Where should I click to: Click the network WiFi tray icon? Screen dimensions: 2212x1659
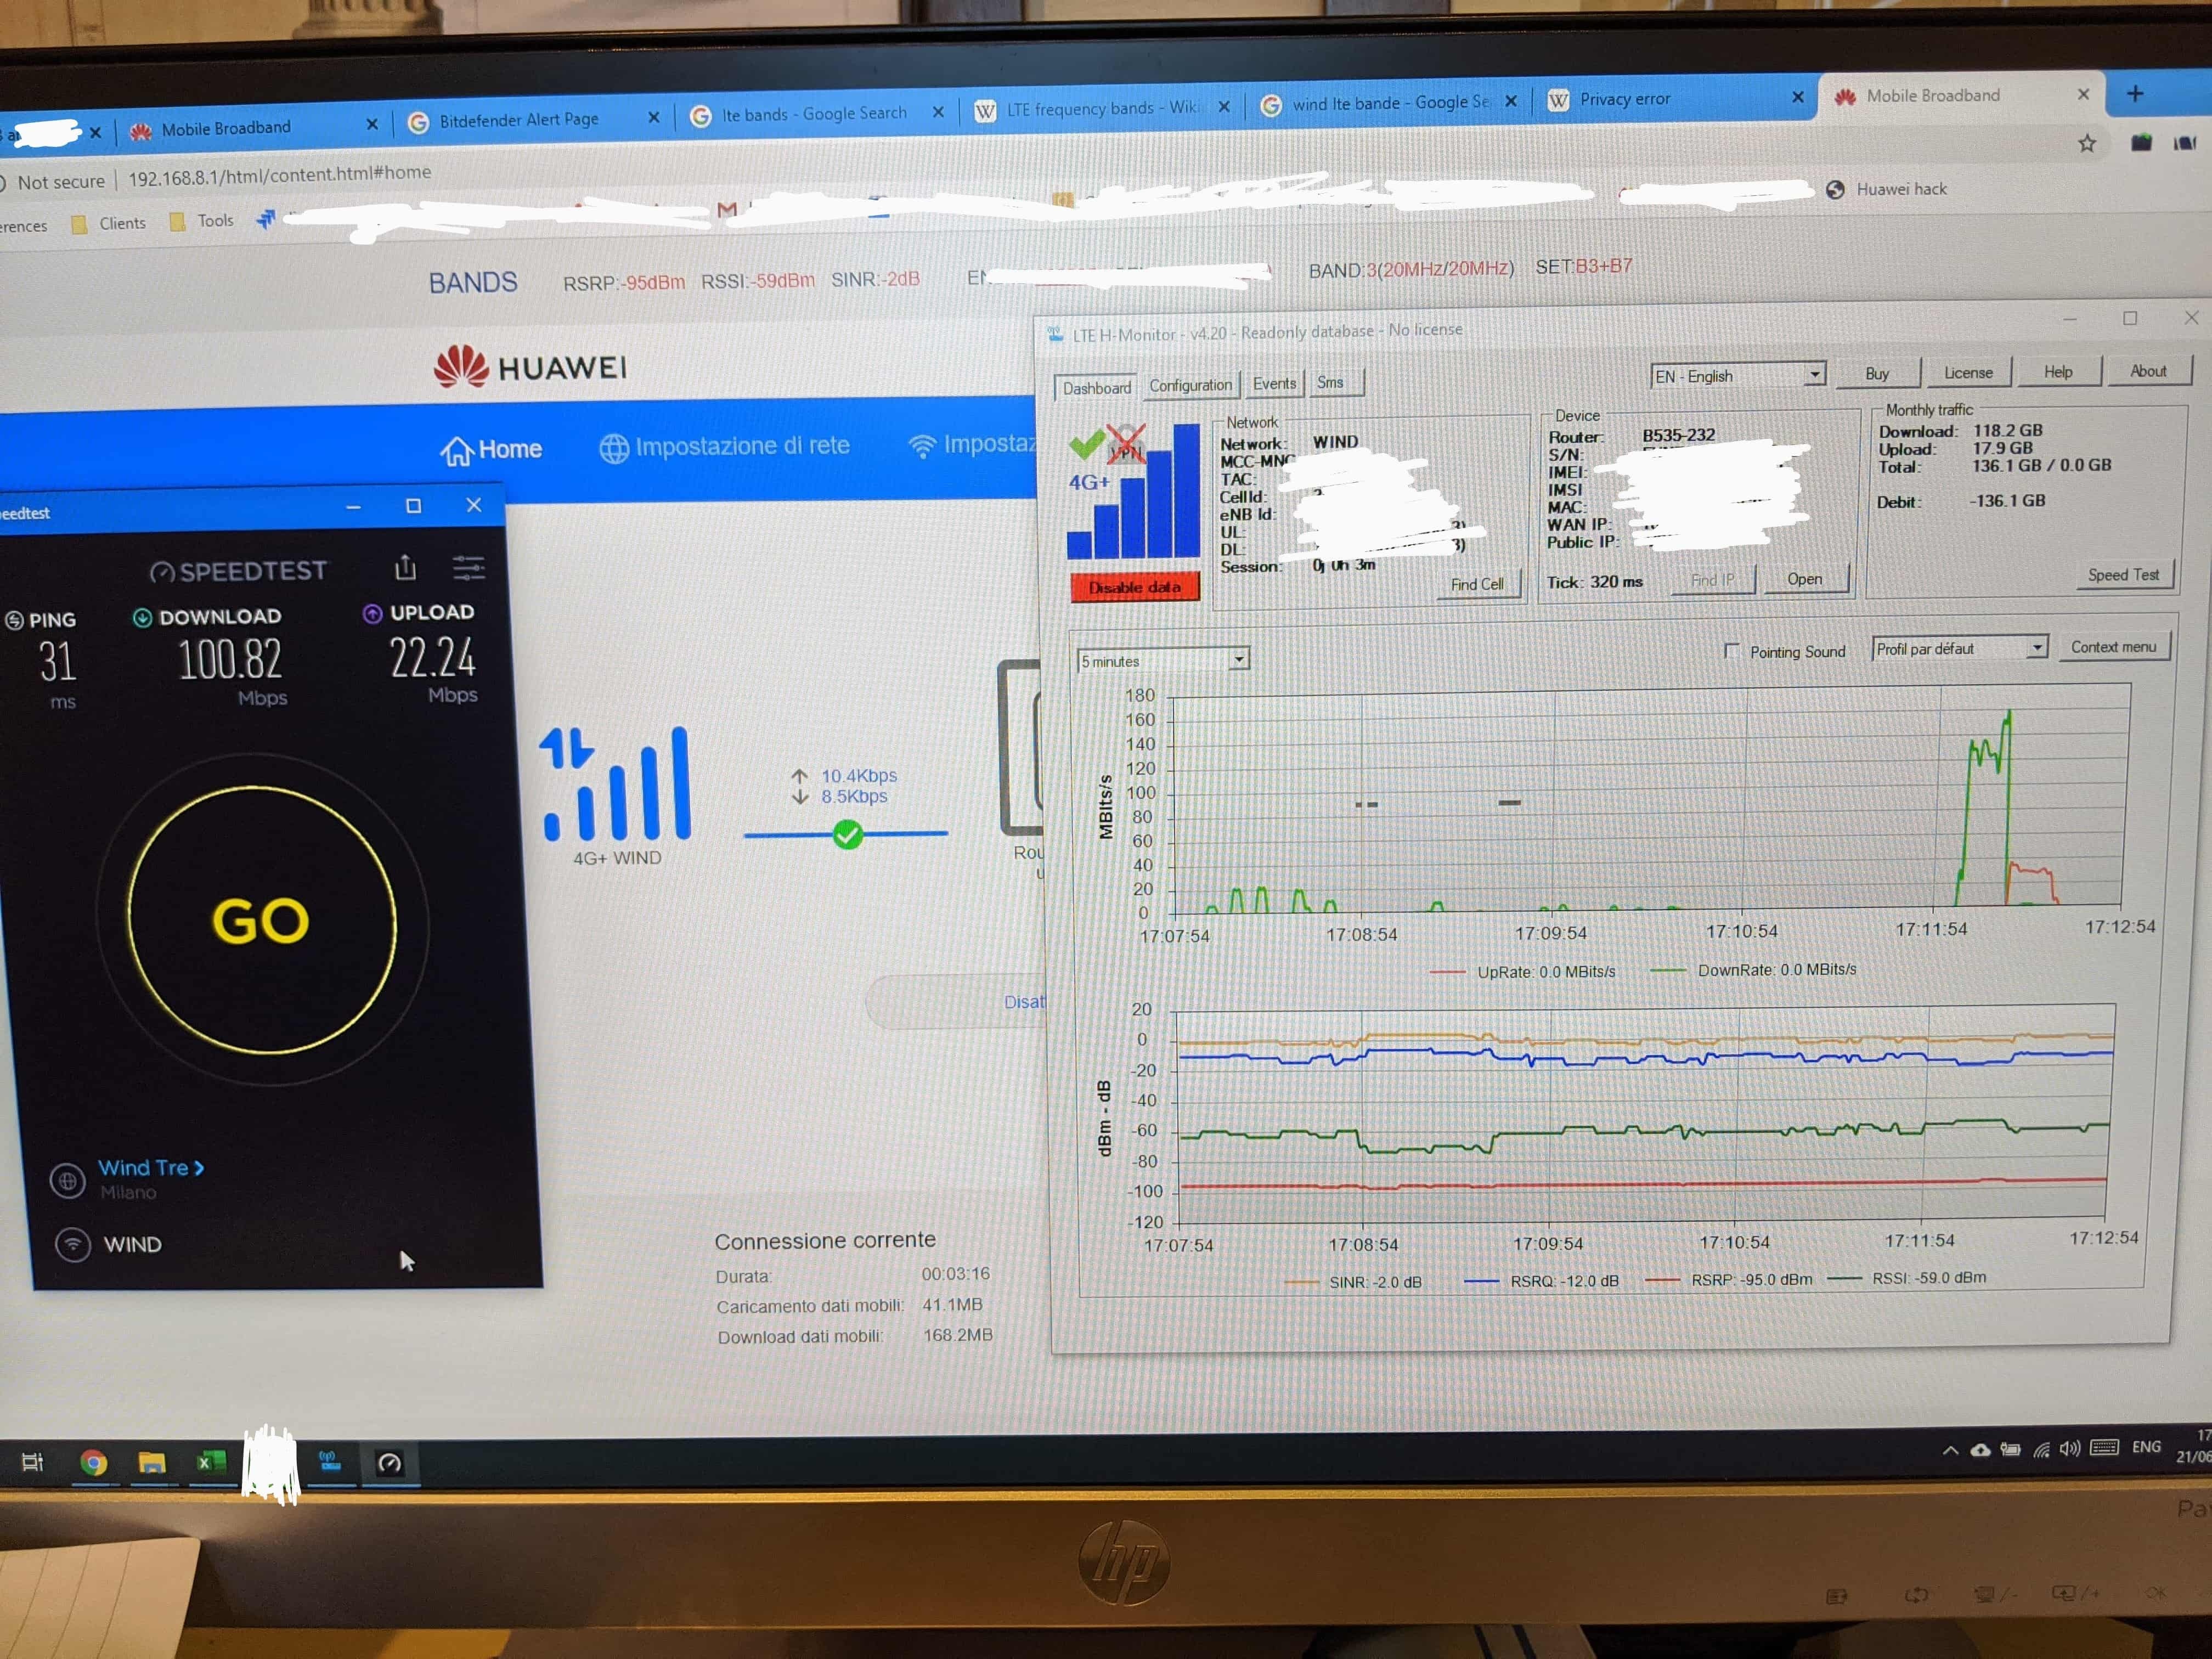pos(2041,1449)
